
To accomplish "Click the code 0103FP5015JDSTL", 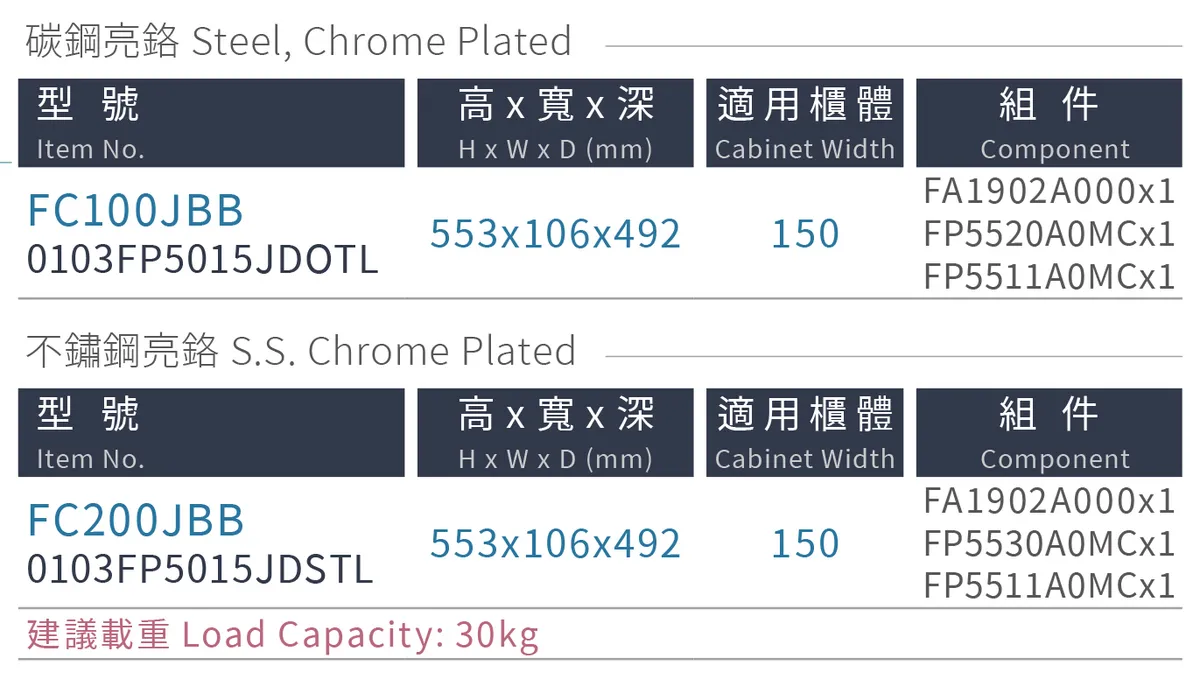I will click(x=199, y=569).
